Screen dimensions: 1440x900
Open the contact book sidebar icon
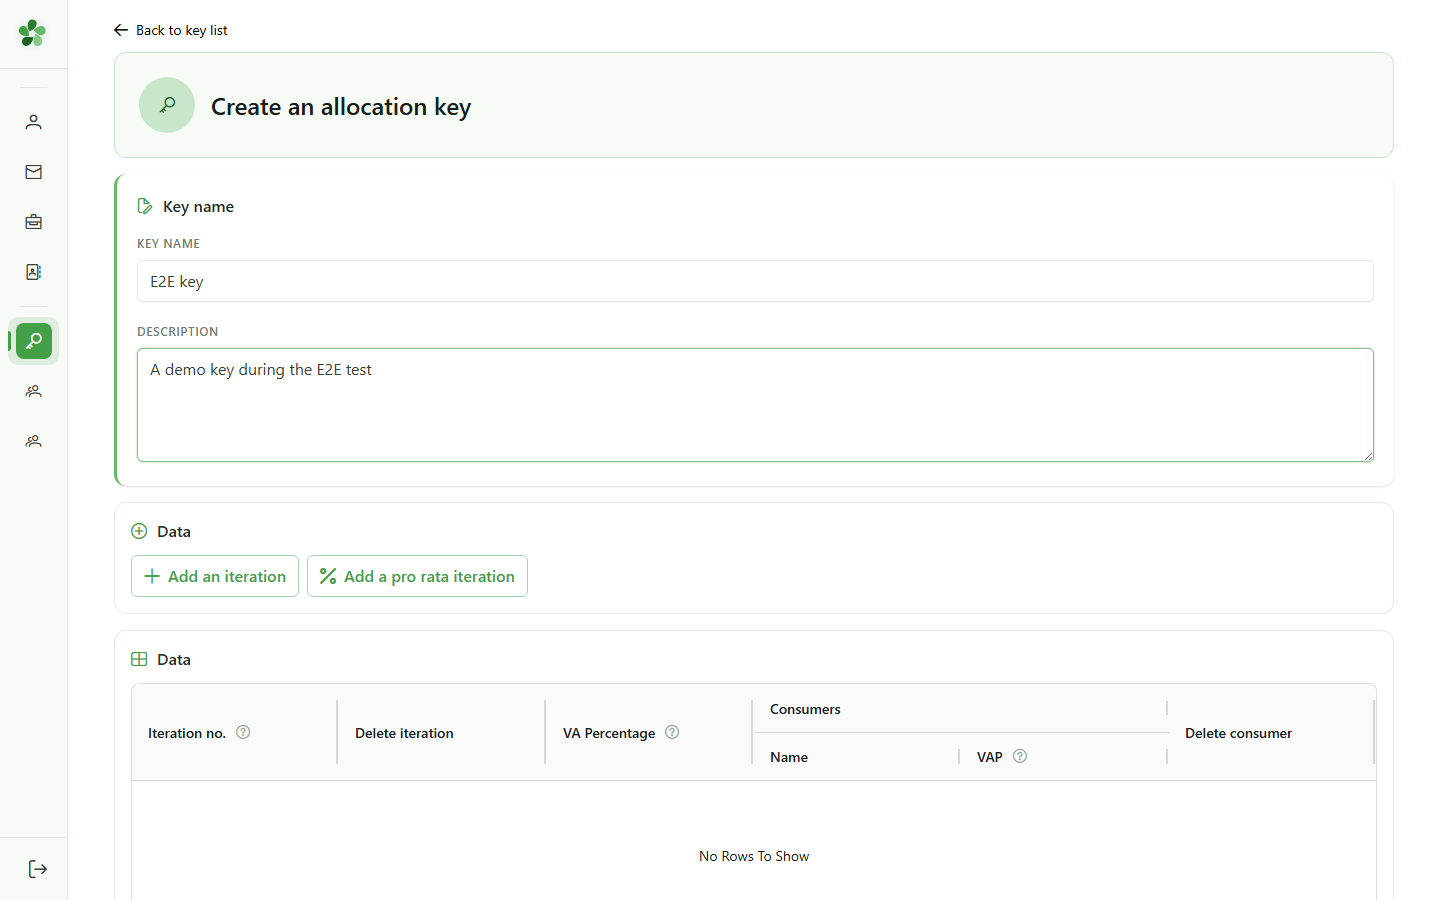coord(33,272)
